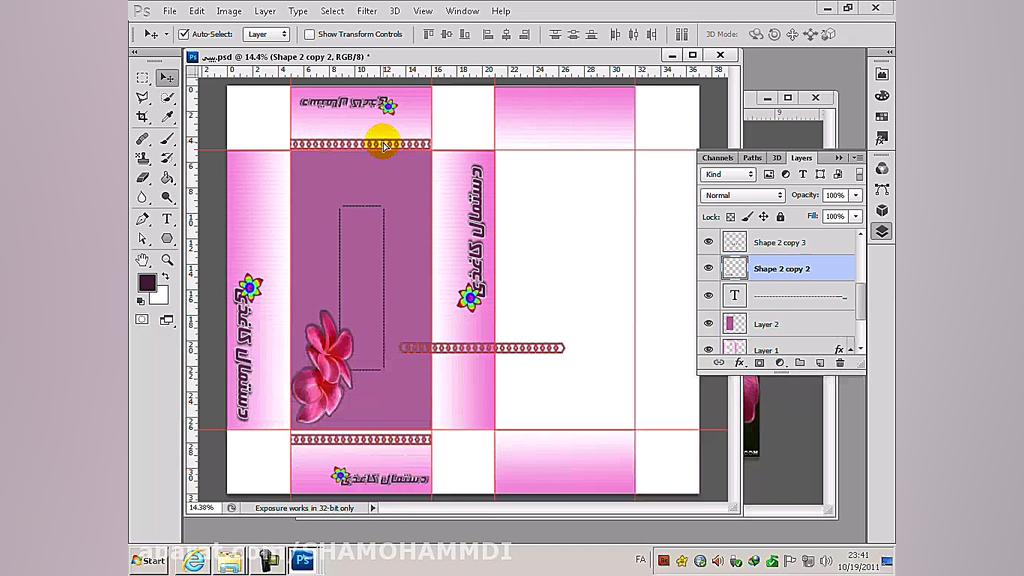Click the foreground color swatch
Viewport: 1024px width, 576px height.
[x=146, y=283]
